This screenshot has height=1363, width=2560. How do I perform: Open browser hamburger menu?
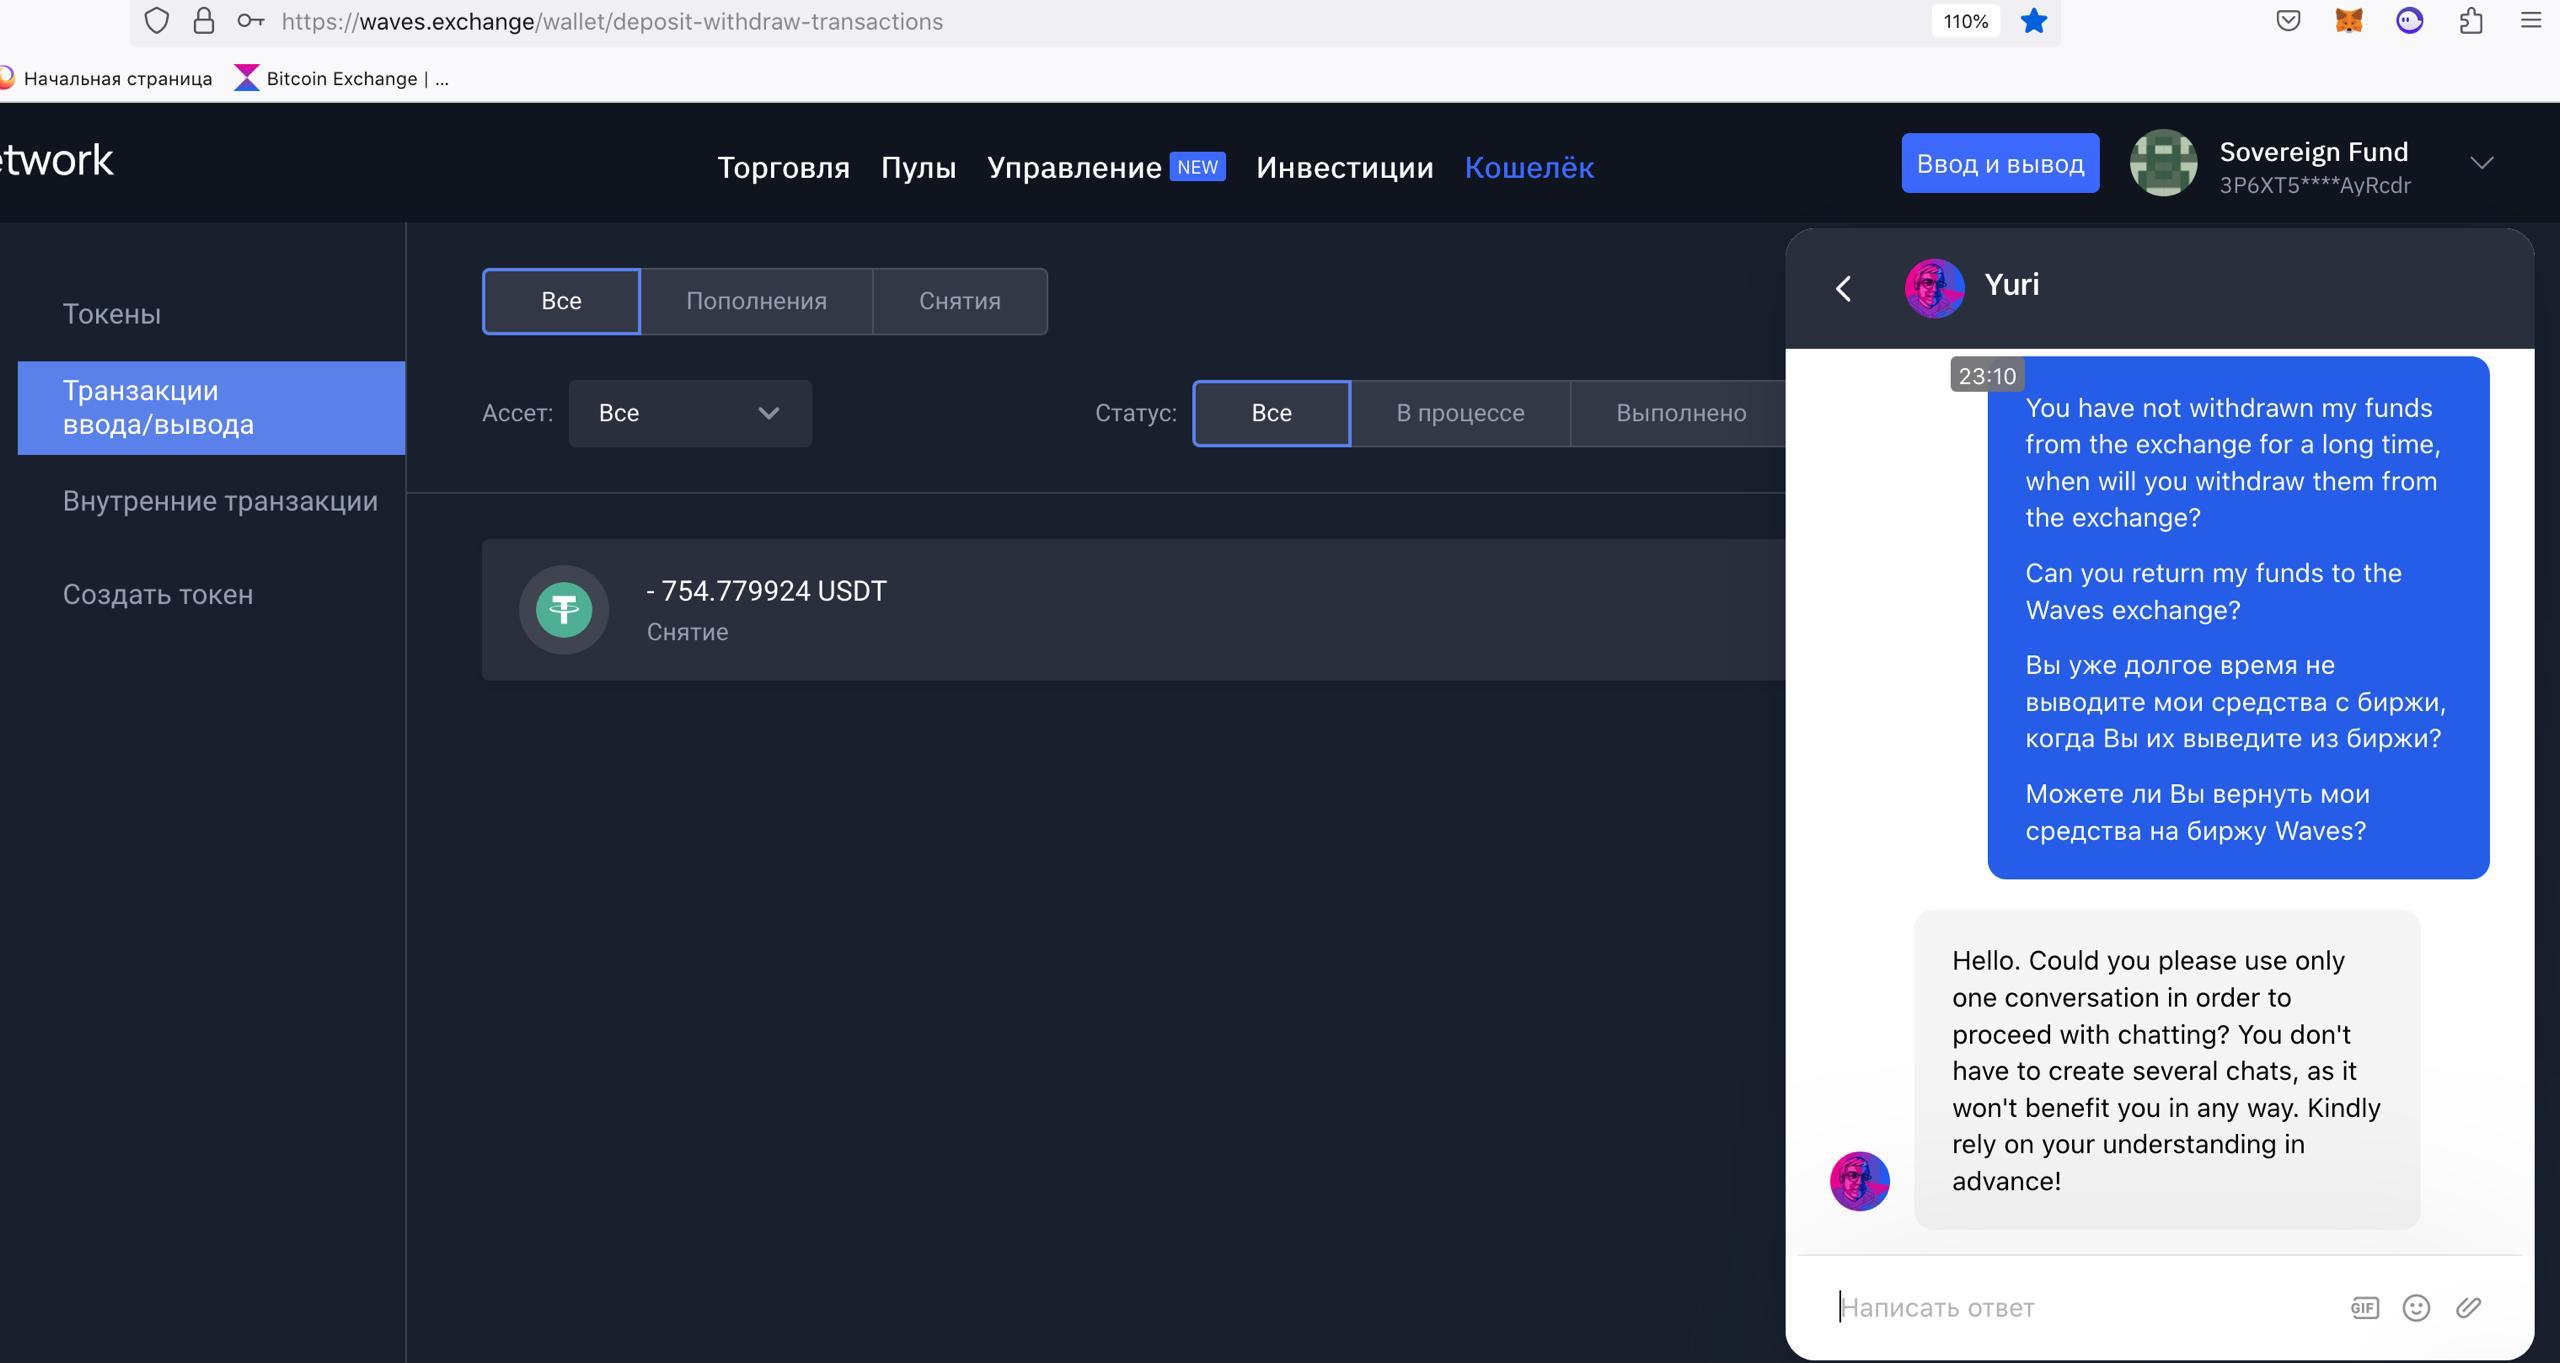tap(2531, 21)
